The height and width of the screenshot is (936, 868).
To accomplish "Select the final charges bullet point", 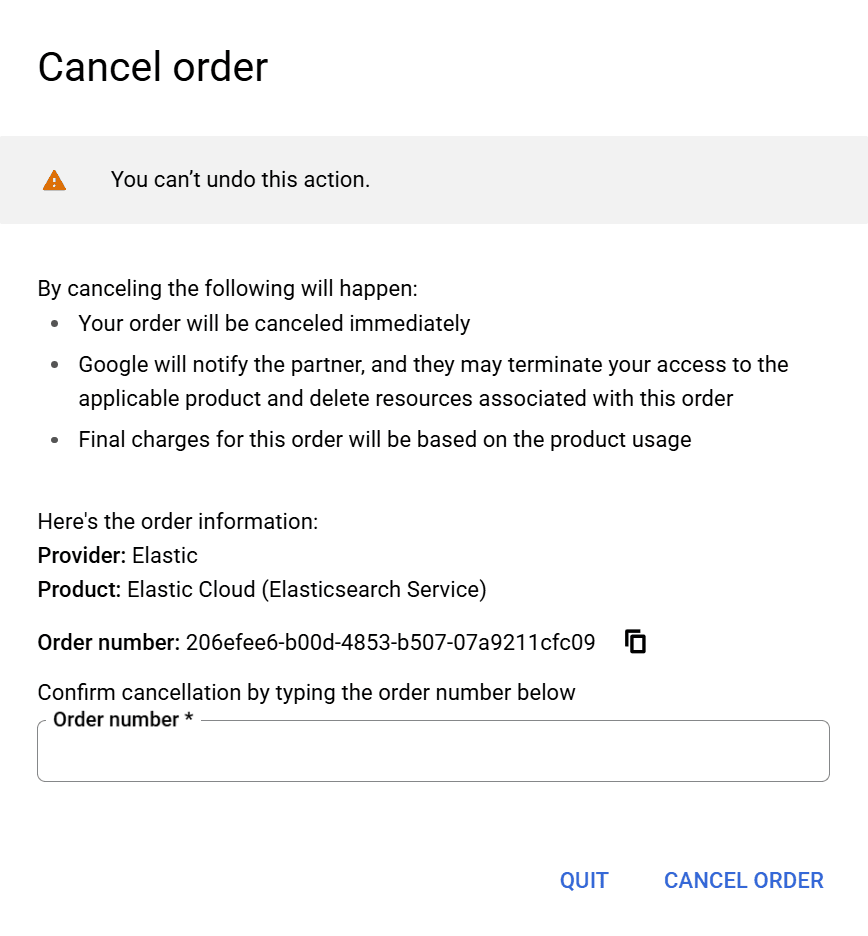I will [x=384, y=439].
